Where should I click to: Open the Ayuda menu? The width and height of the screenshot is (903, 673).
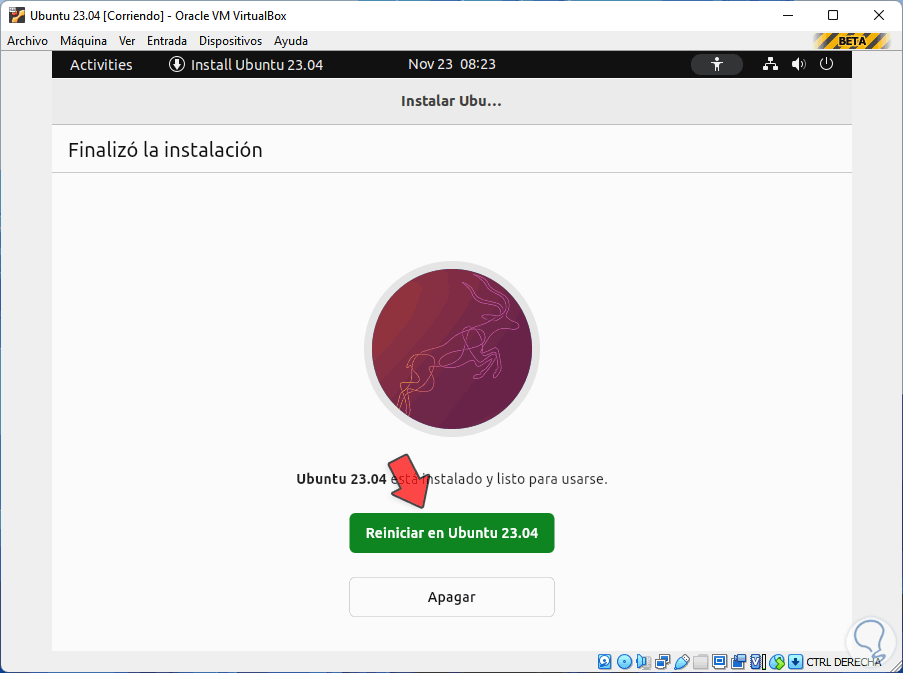pos(291,41)
